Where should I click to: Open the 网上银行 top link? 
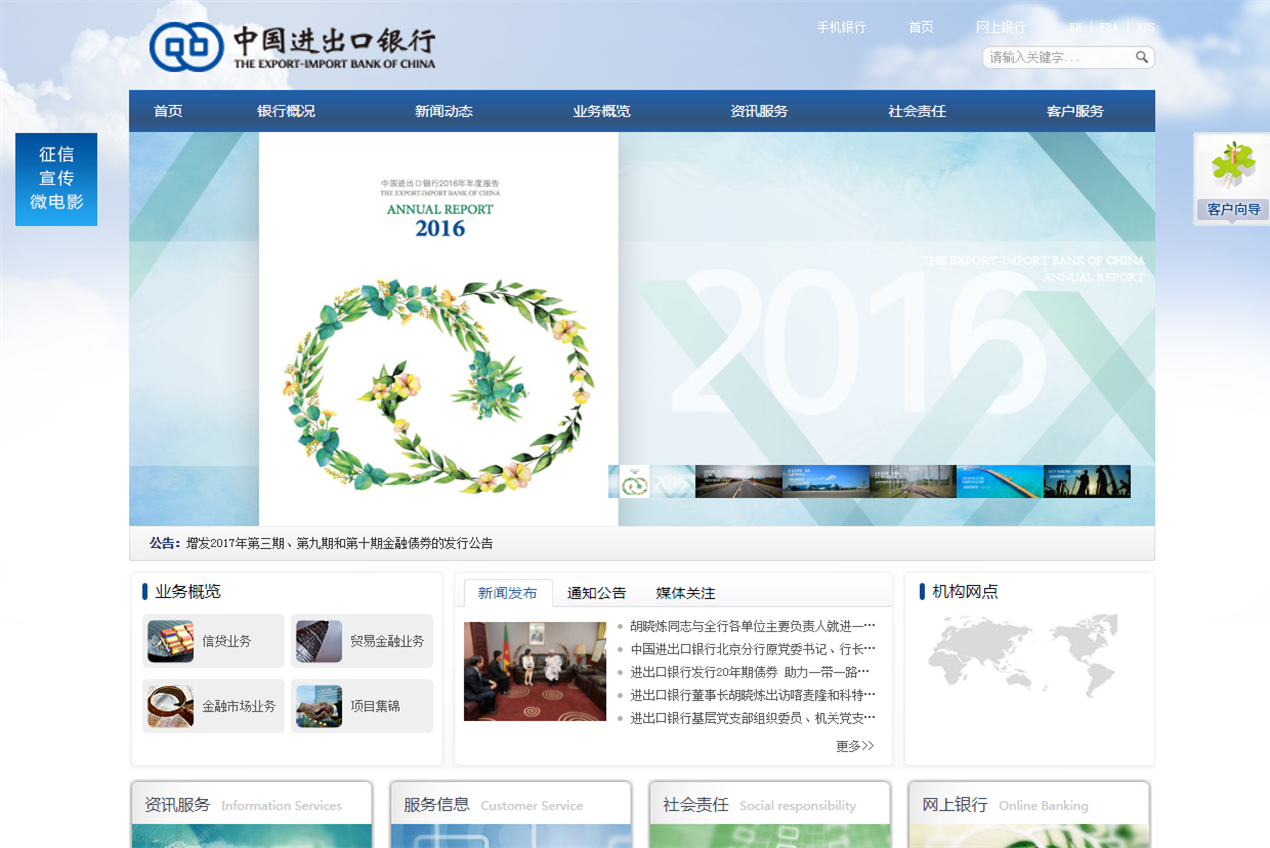point(1001,27)
